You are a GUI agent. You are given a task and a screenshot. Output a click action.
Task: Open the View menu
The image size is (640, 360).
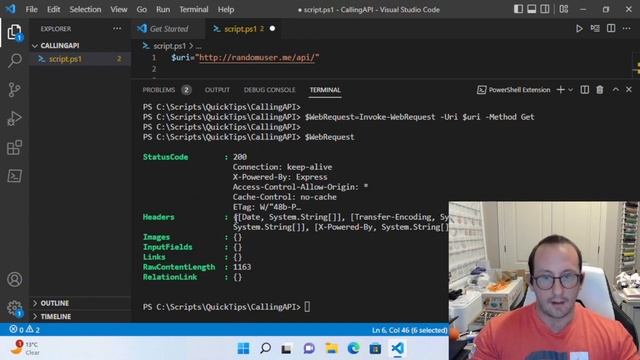click(x=118, y=9)
